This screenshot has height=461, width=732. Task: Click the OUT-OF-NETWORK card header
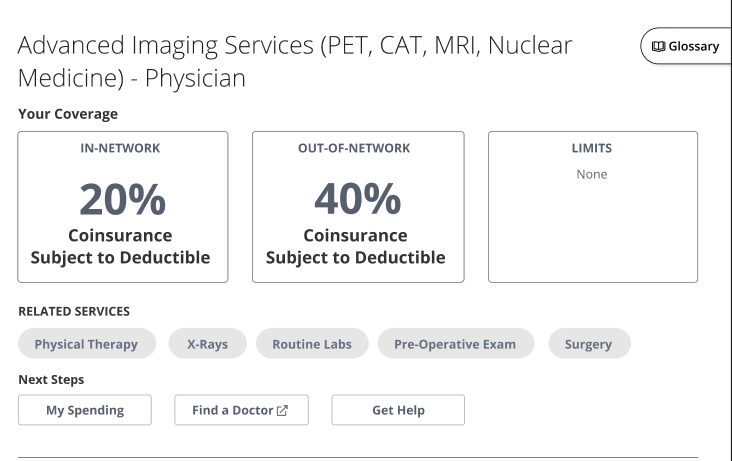point(354,148)
